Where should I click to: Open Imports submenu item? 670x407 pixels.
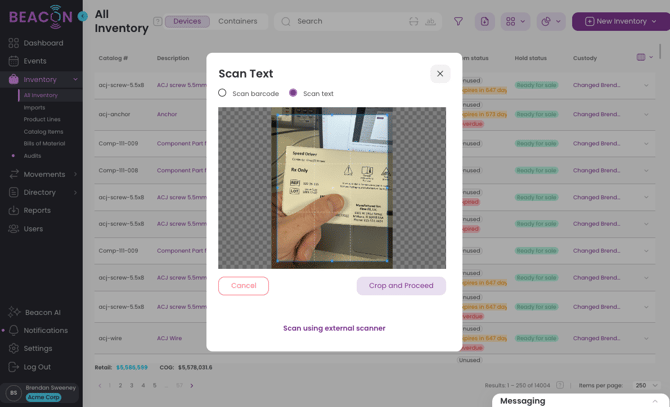coord(34,108)
